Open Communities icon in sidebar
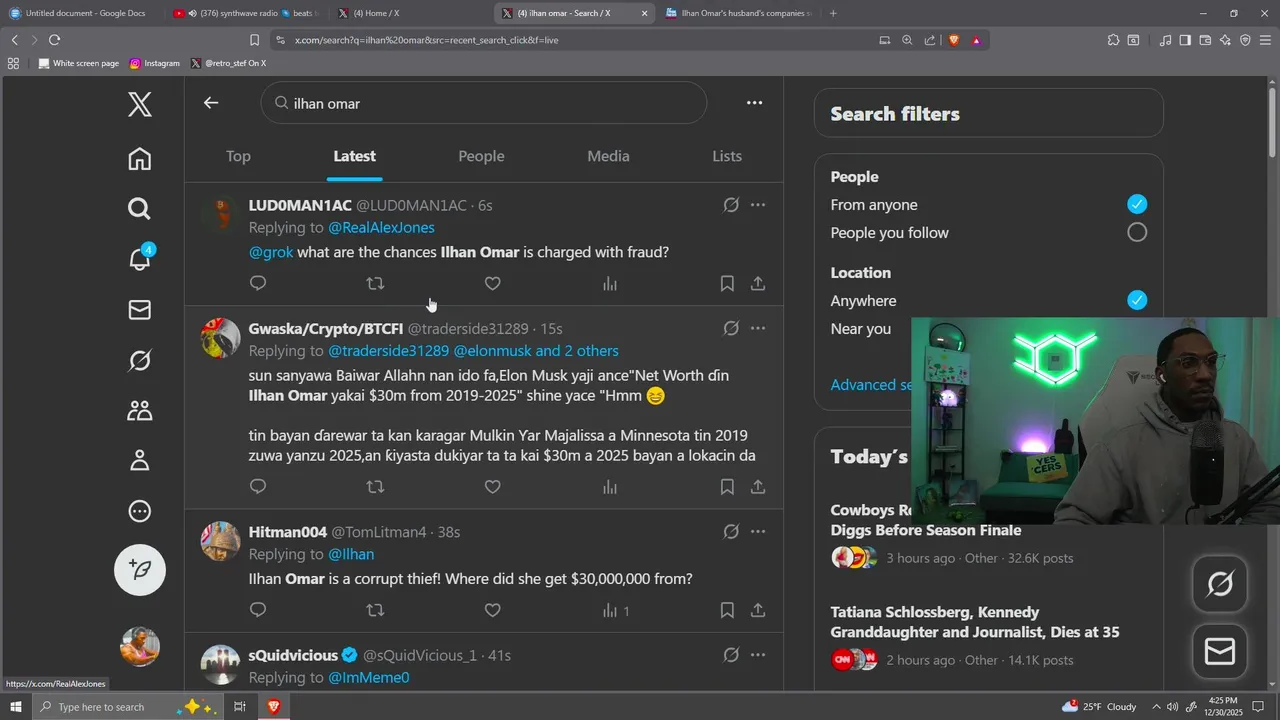The image size is (1280, 720). click(x=140, y=410)
